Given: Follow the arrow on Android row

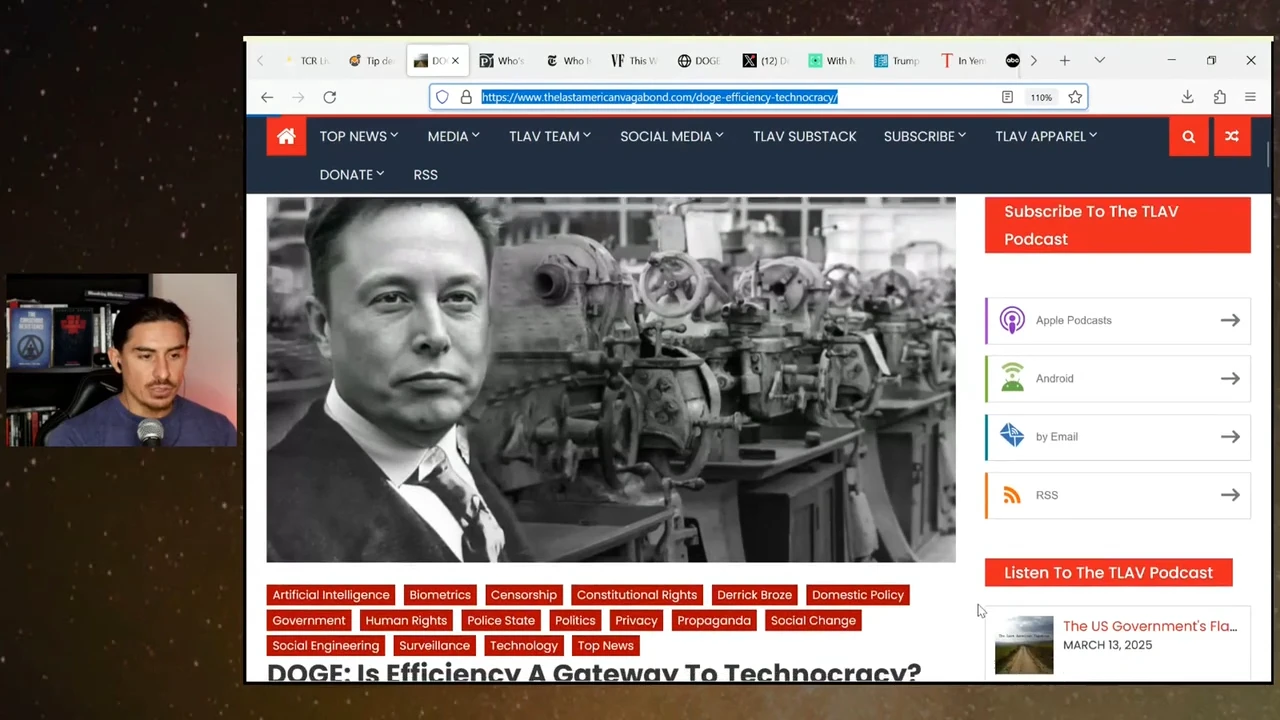Looking at the screenshot, I should [x=1230, y=379].
